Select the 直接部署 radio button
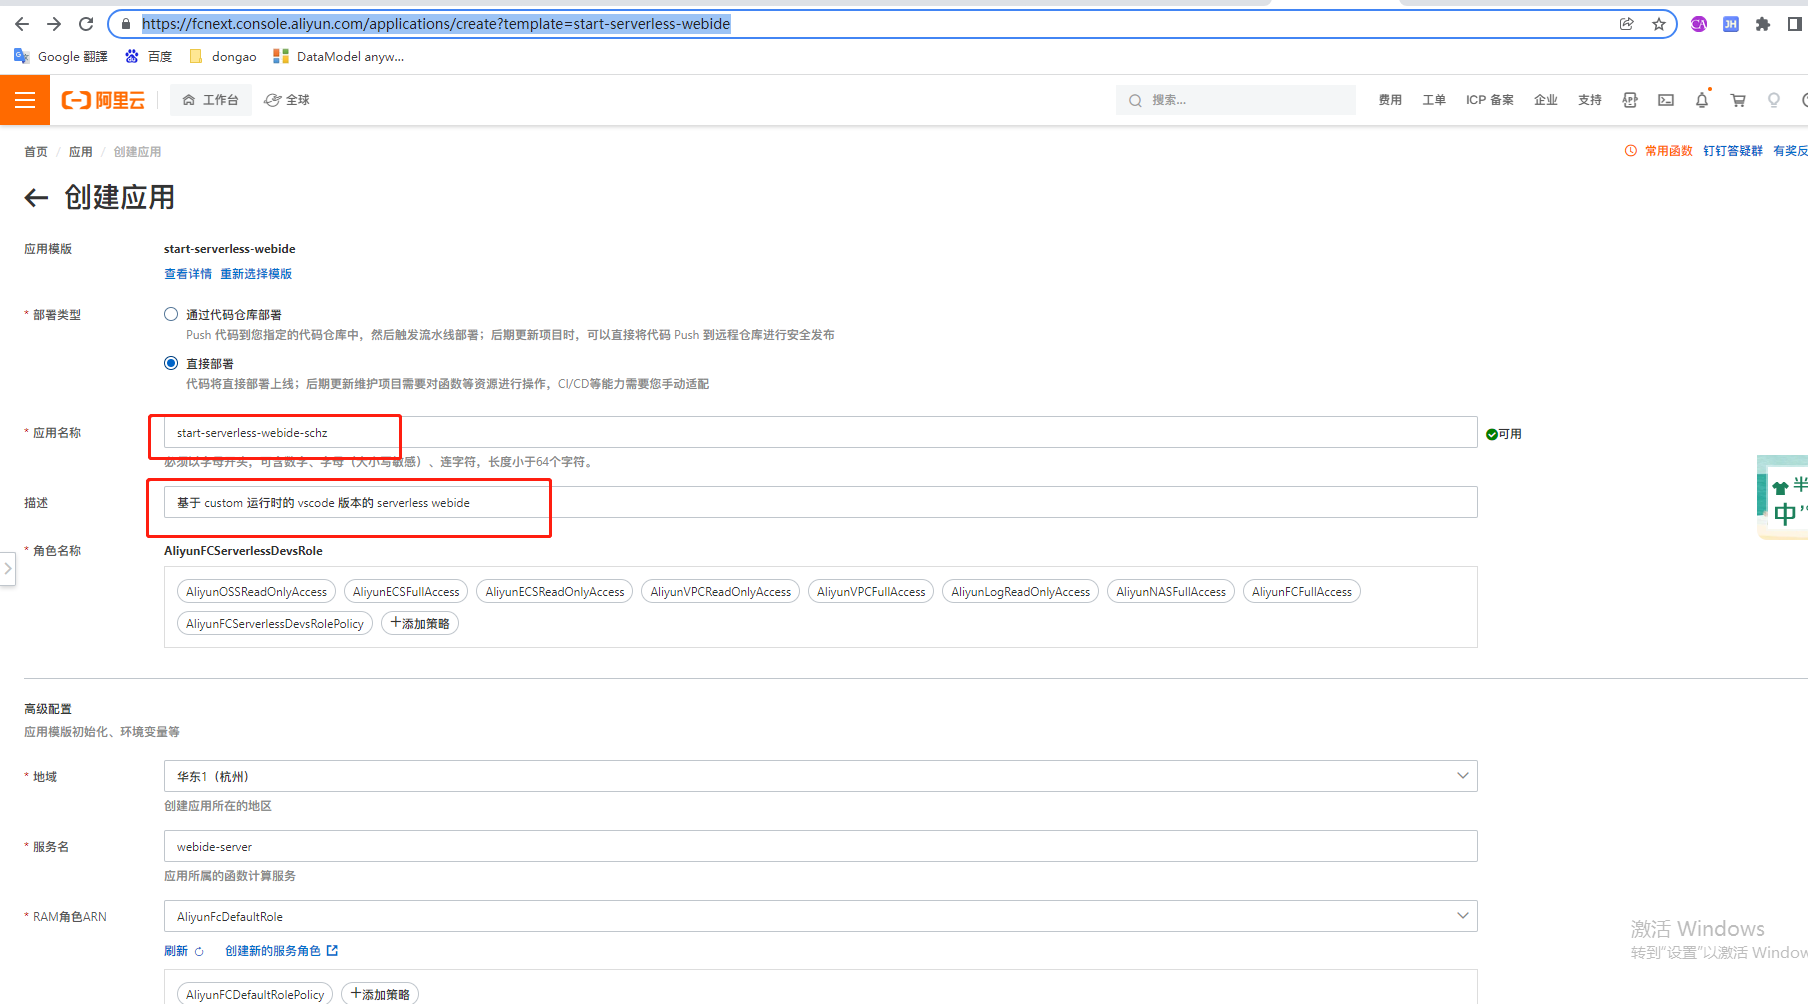This screenshot has height=1004, width=1808. click(171, 362)
